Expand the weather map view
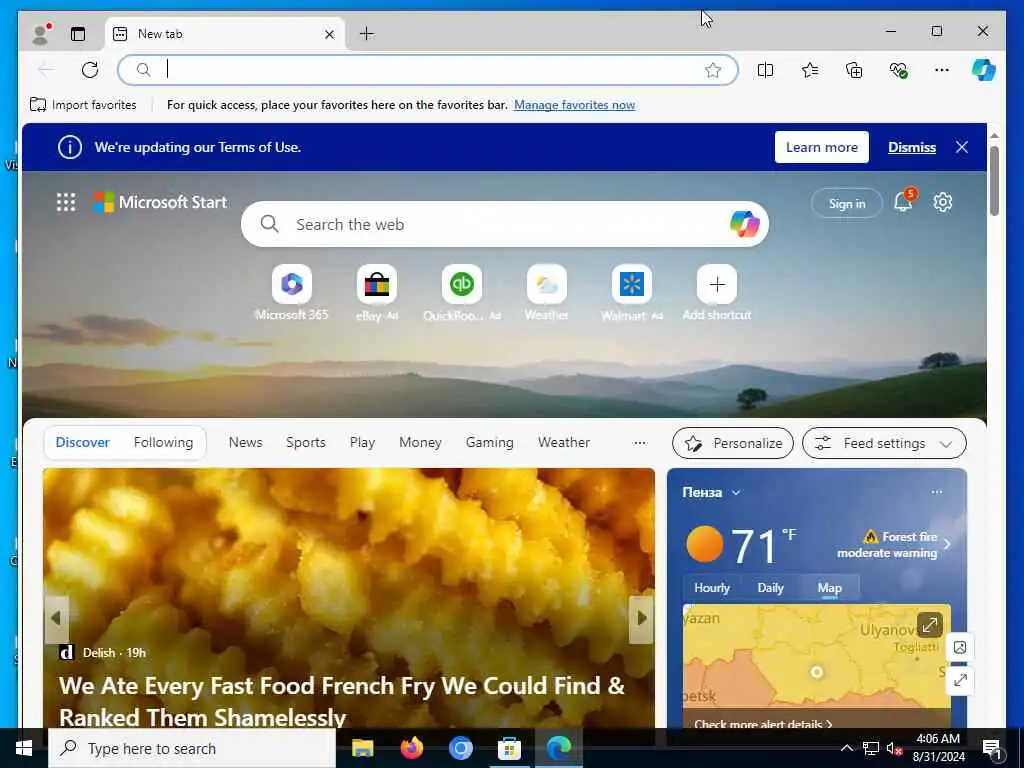Image resolution: width=1024 pixels, height=768 pixels. coord(929,625)
